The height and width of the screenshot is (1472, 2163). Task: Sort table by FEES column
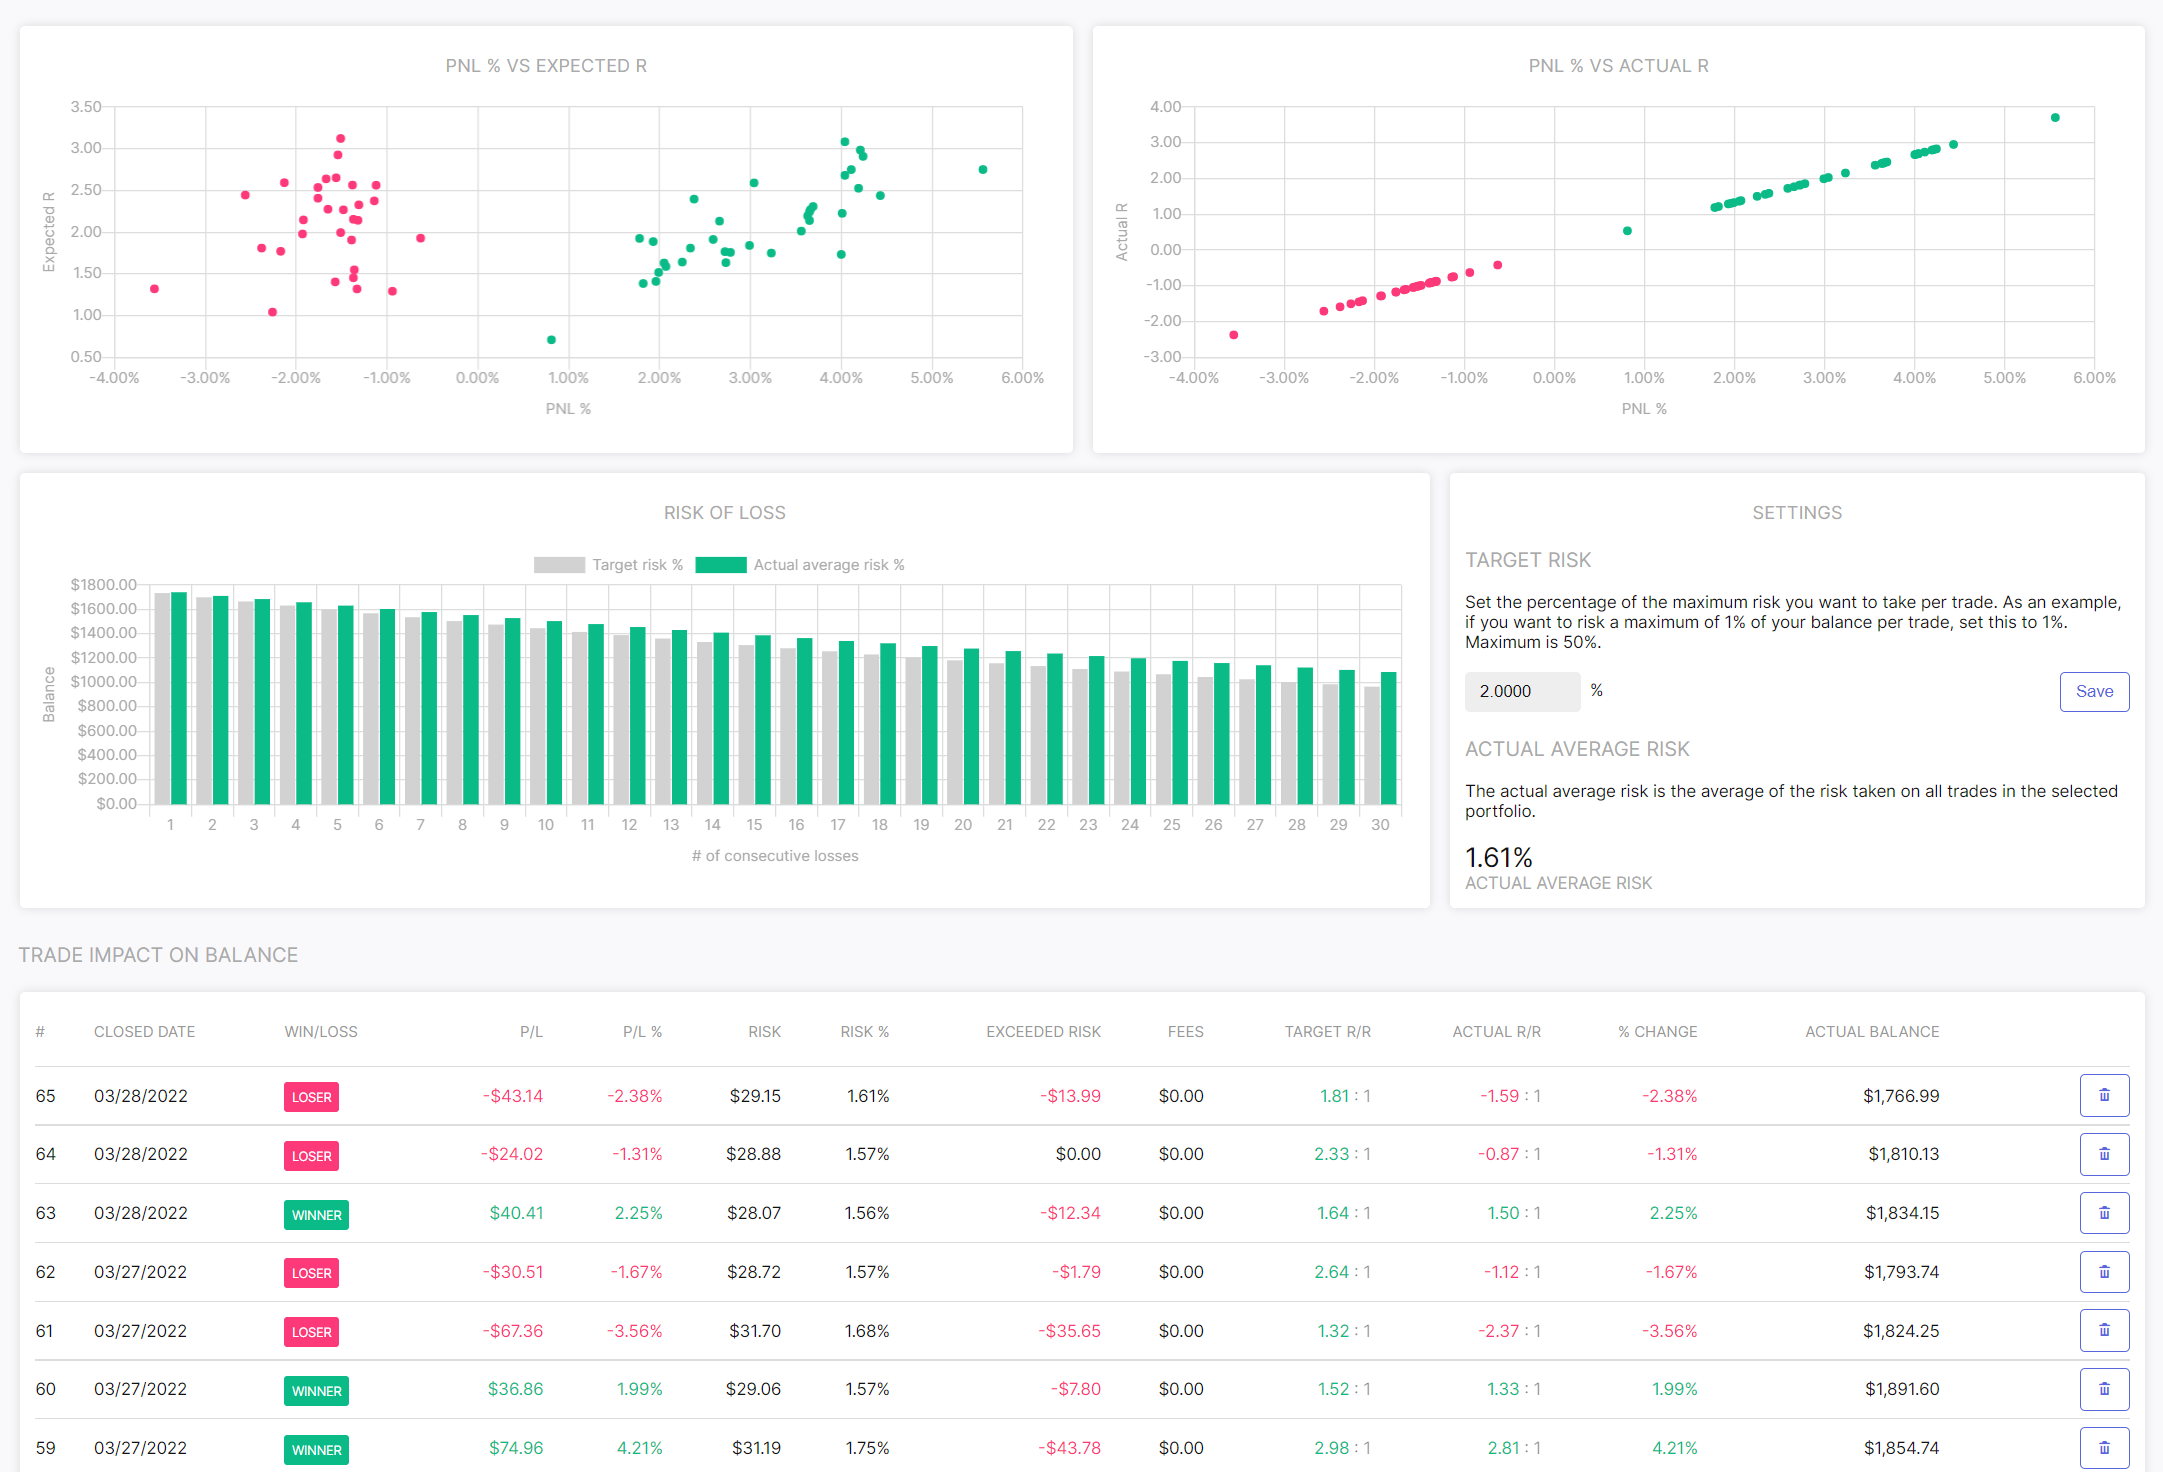(x=1186, y=1031)
